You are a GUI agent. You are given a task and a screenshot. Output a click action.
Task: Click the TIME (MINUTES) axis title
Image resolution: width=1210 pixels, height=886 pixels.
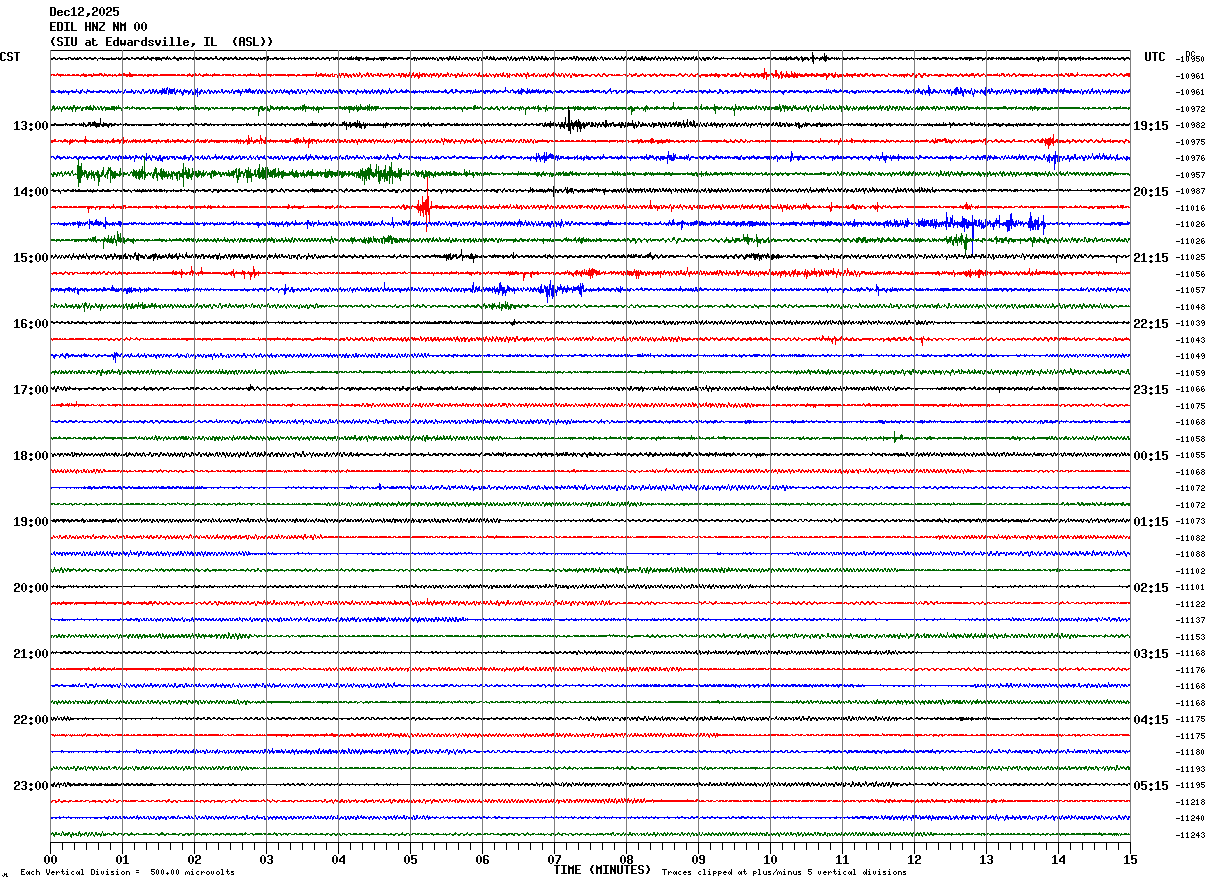point(602,870)
